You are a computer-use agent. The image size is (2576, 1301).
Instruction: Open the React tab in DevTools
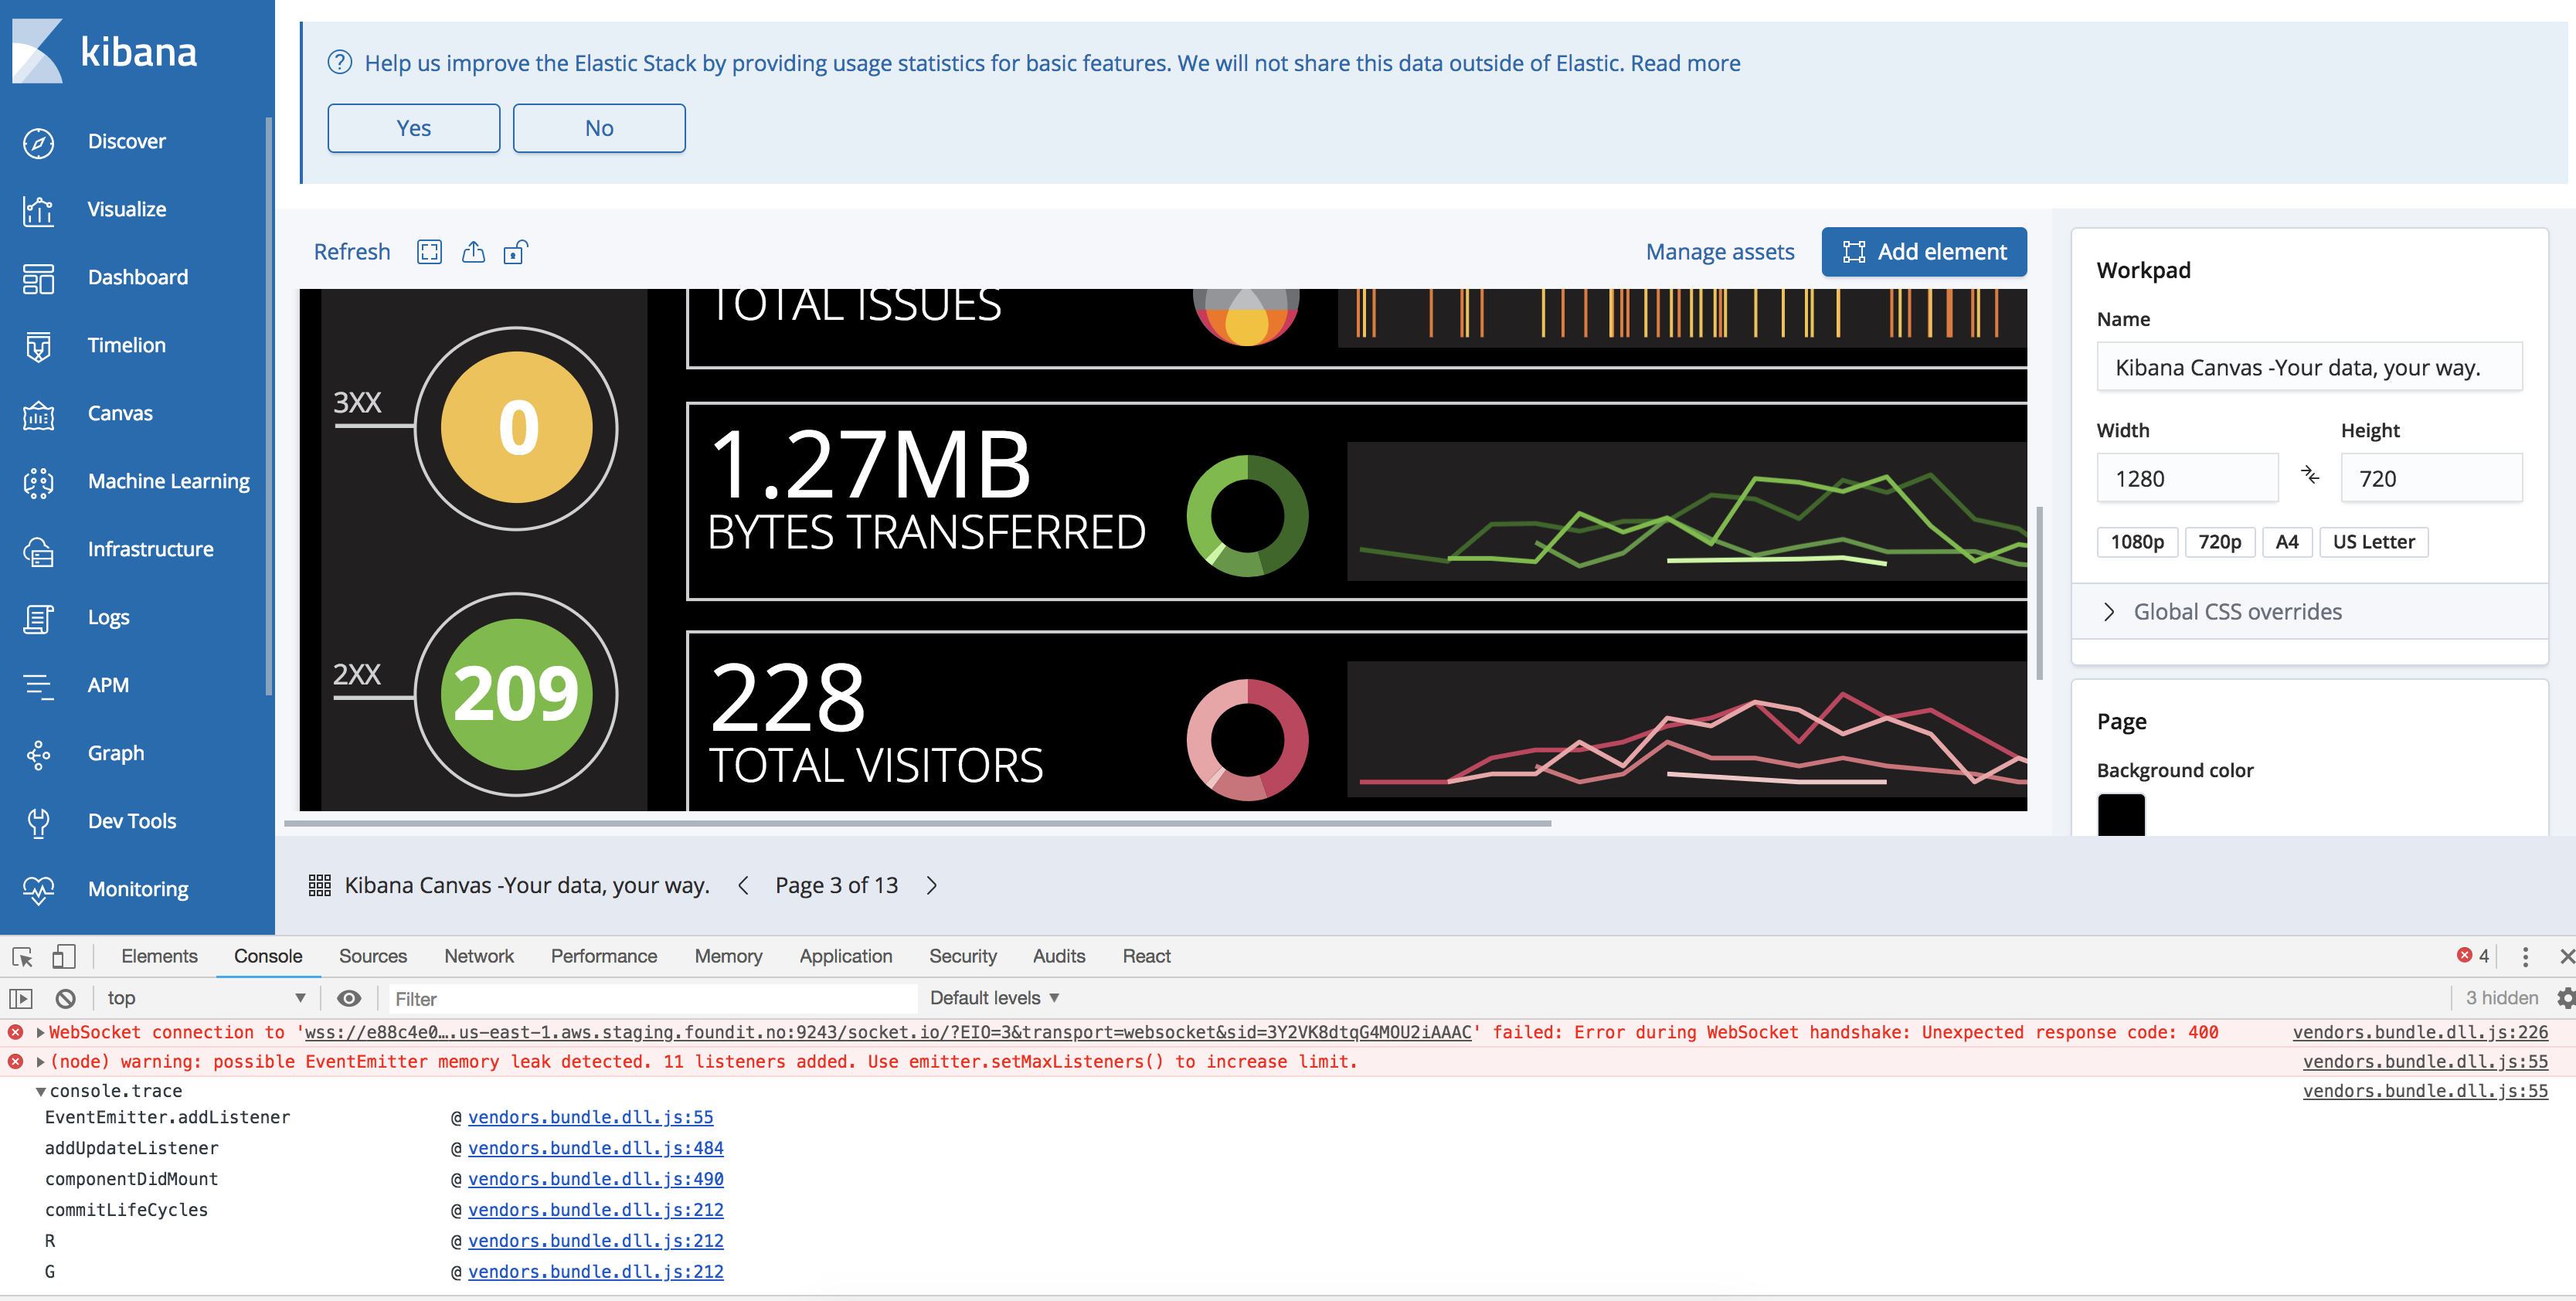(x=1145, y=956)
